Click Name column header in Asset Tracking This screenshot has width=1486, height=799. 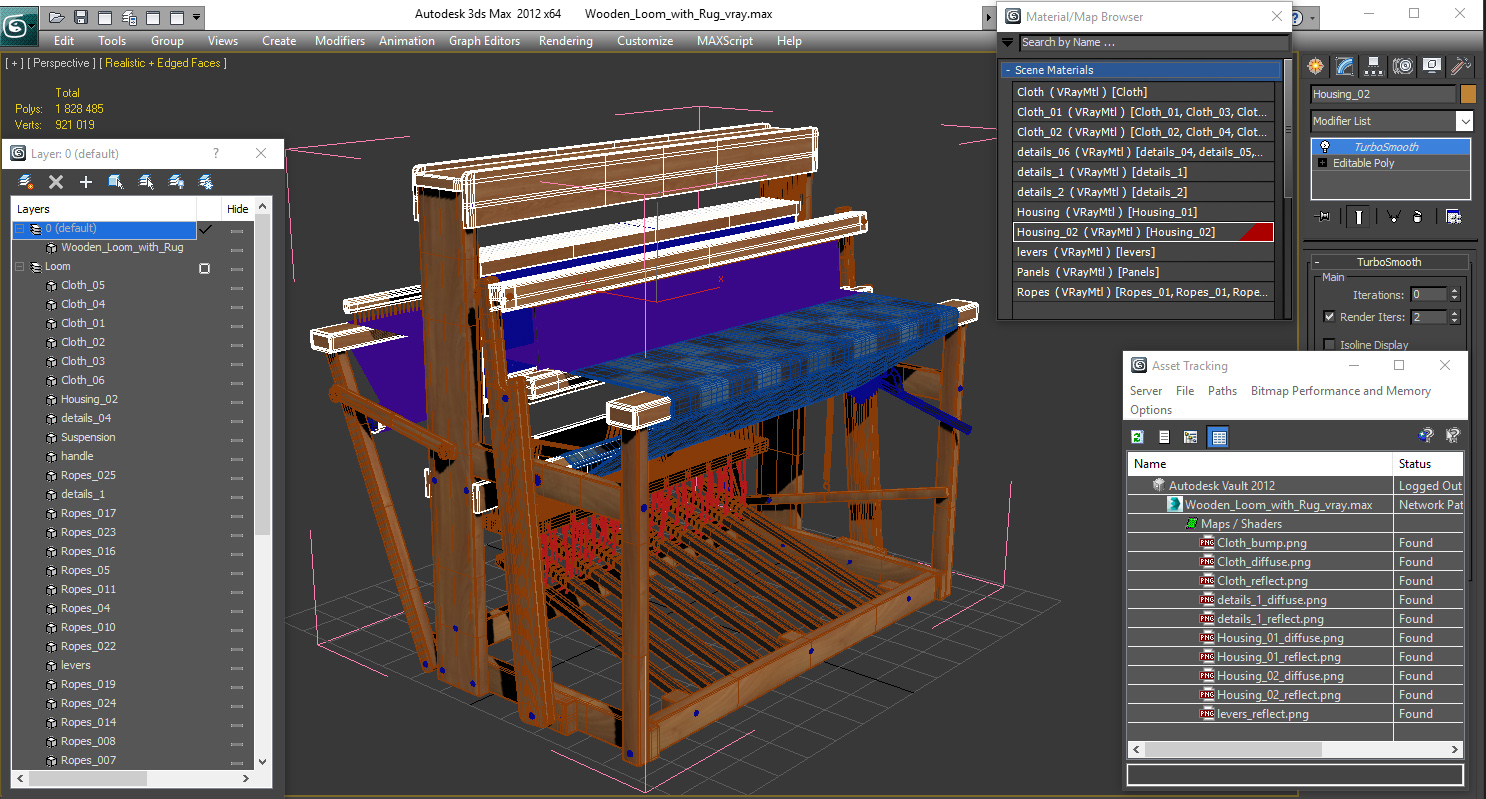tap(1260, 464)
